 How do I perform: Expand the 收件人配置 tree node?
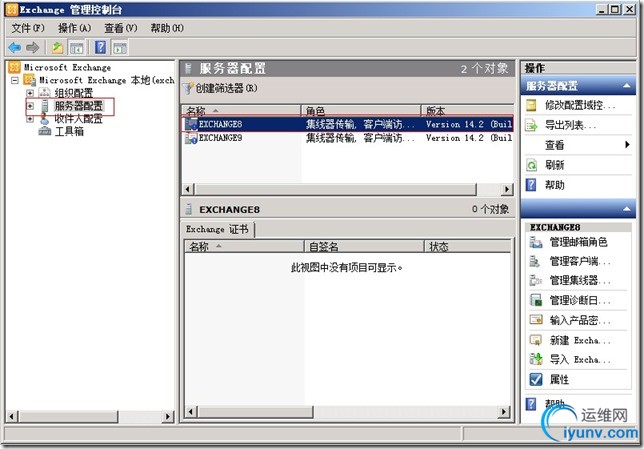(30, 119)
